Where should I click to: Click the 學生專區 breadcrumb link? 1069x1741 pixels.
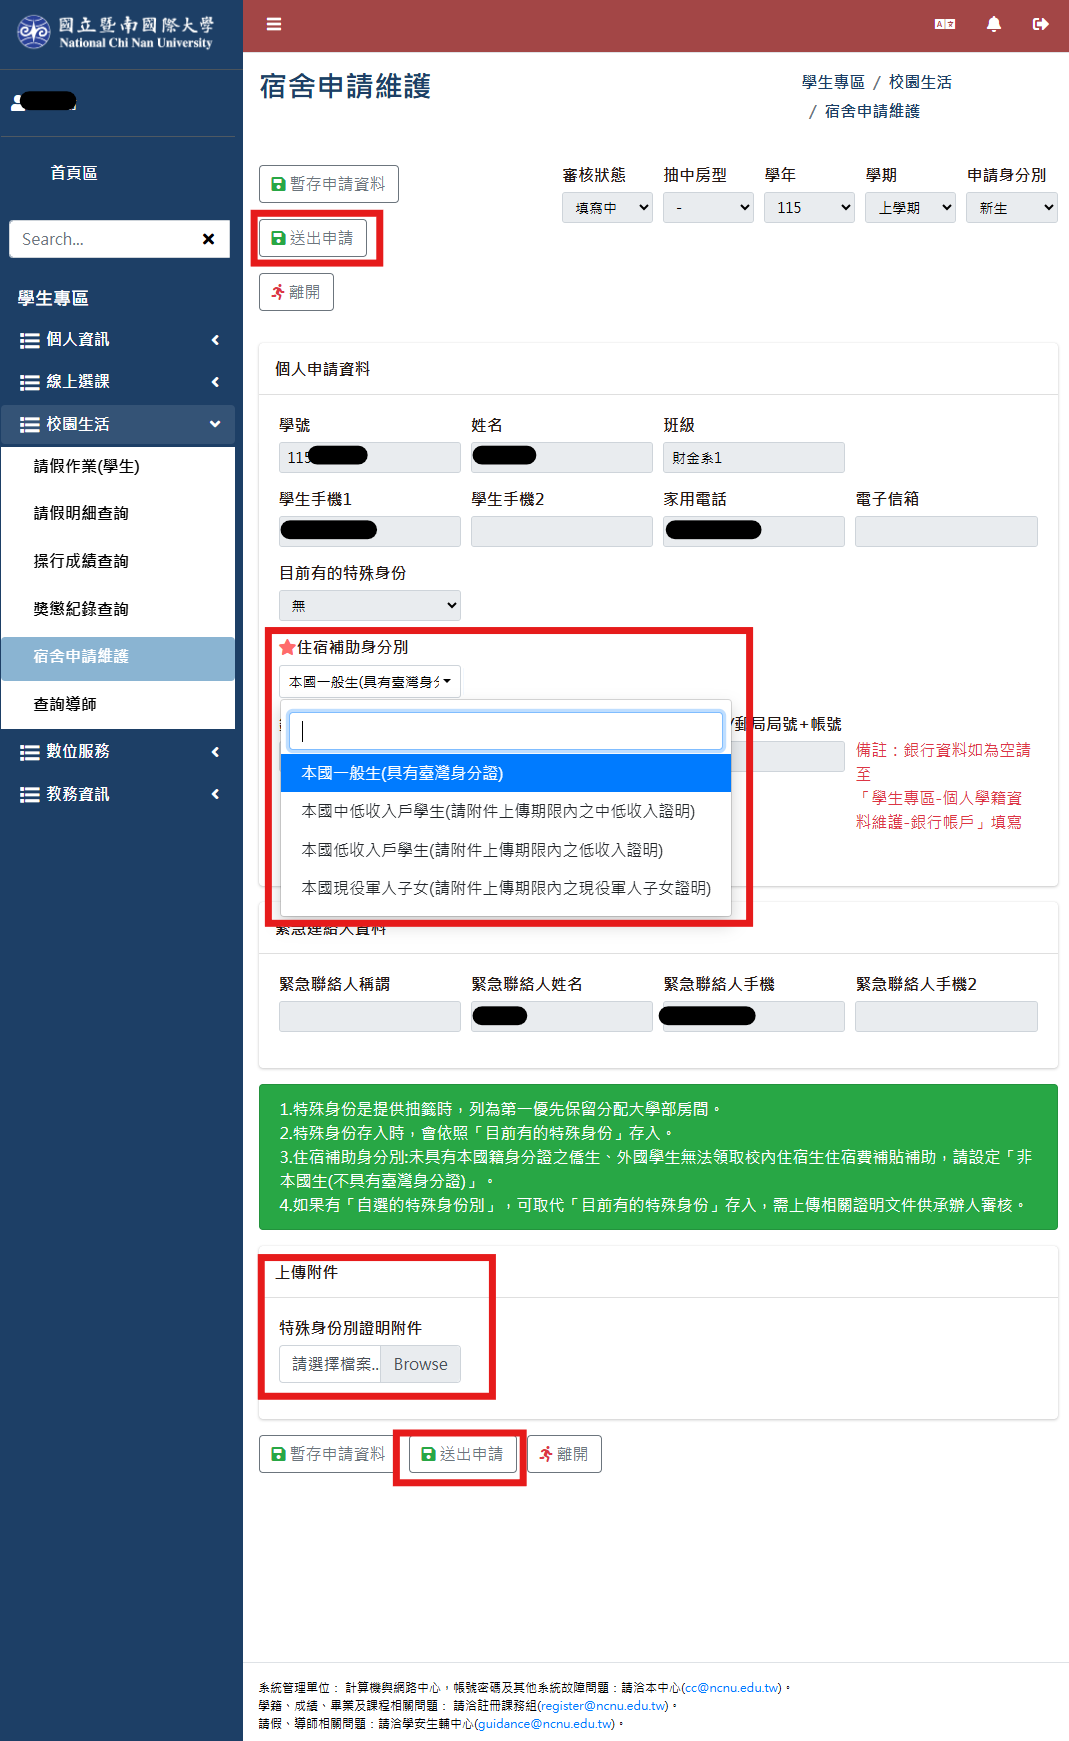833,82
